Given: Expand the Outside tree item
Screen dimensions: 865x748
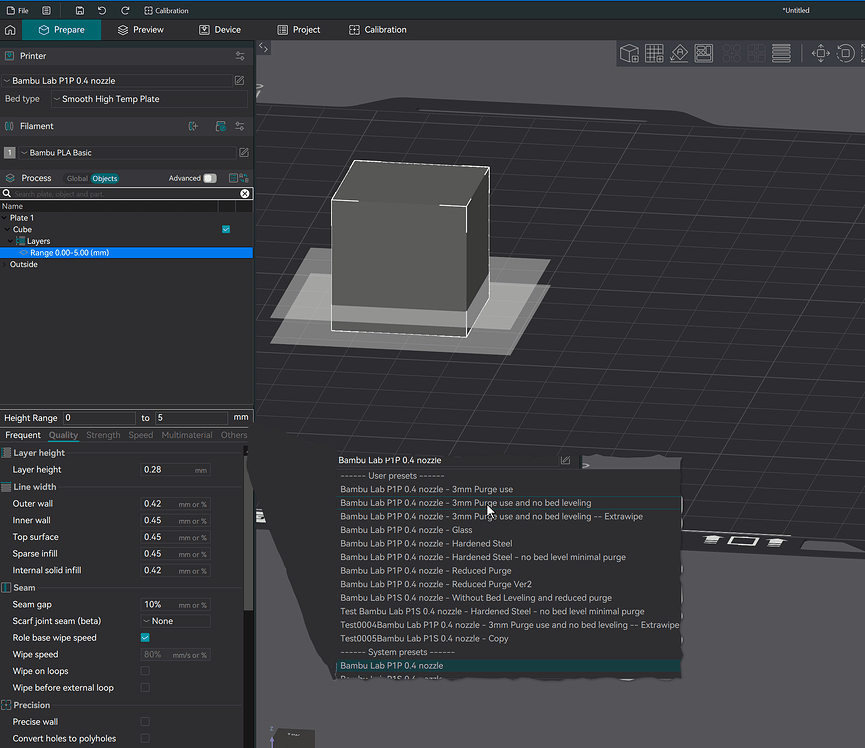Looking at the screenshot, I should 5,264.
